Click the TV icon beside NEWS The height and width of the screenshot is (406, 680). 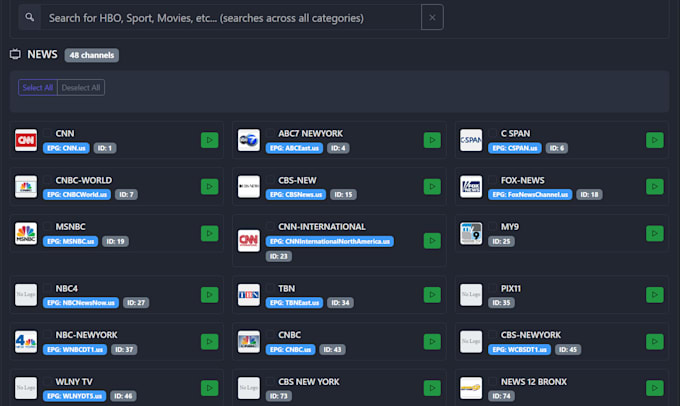point(15,54)
